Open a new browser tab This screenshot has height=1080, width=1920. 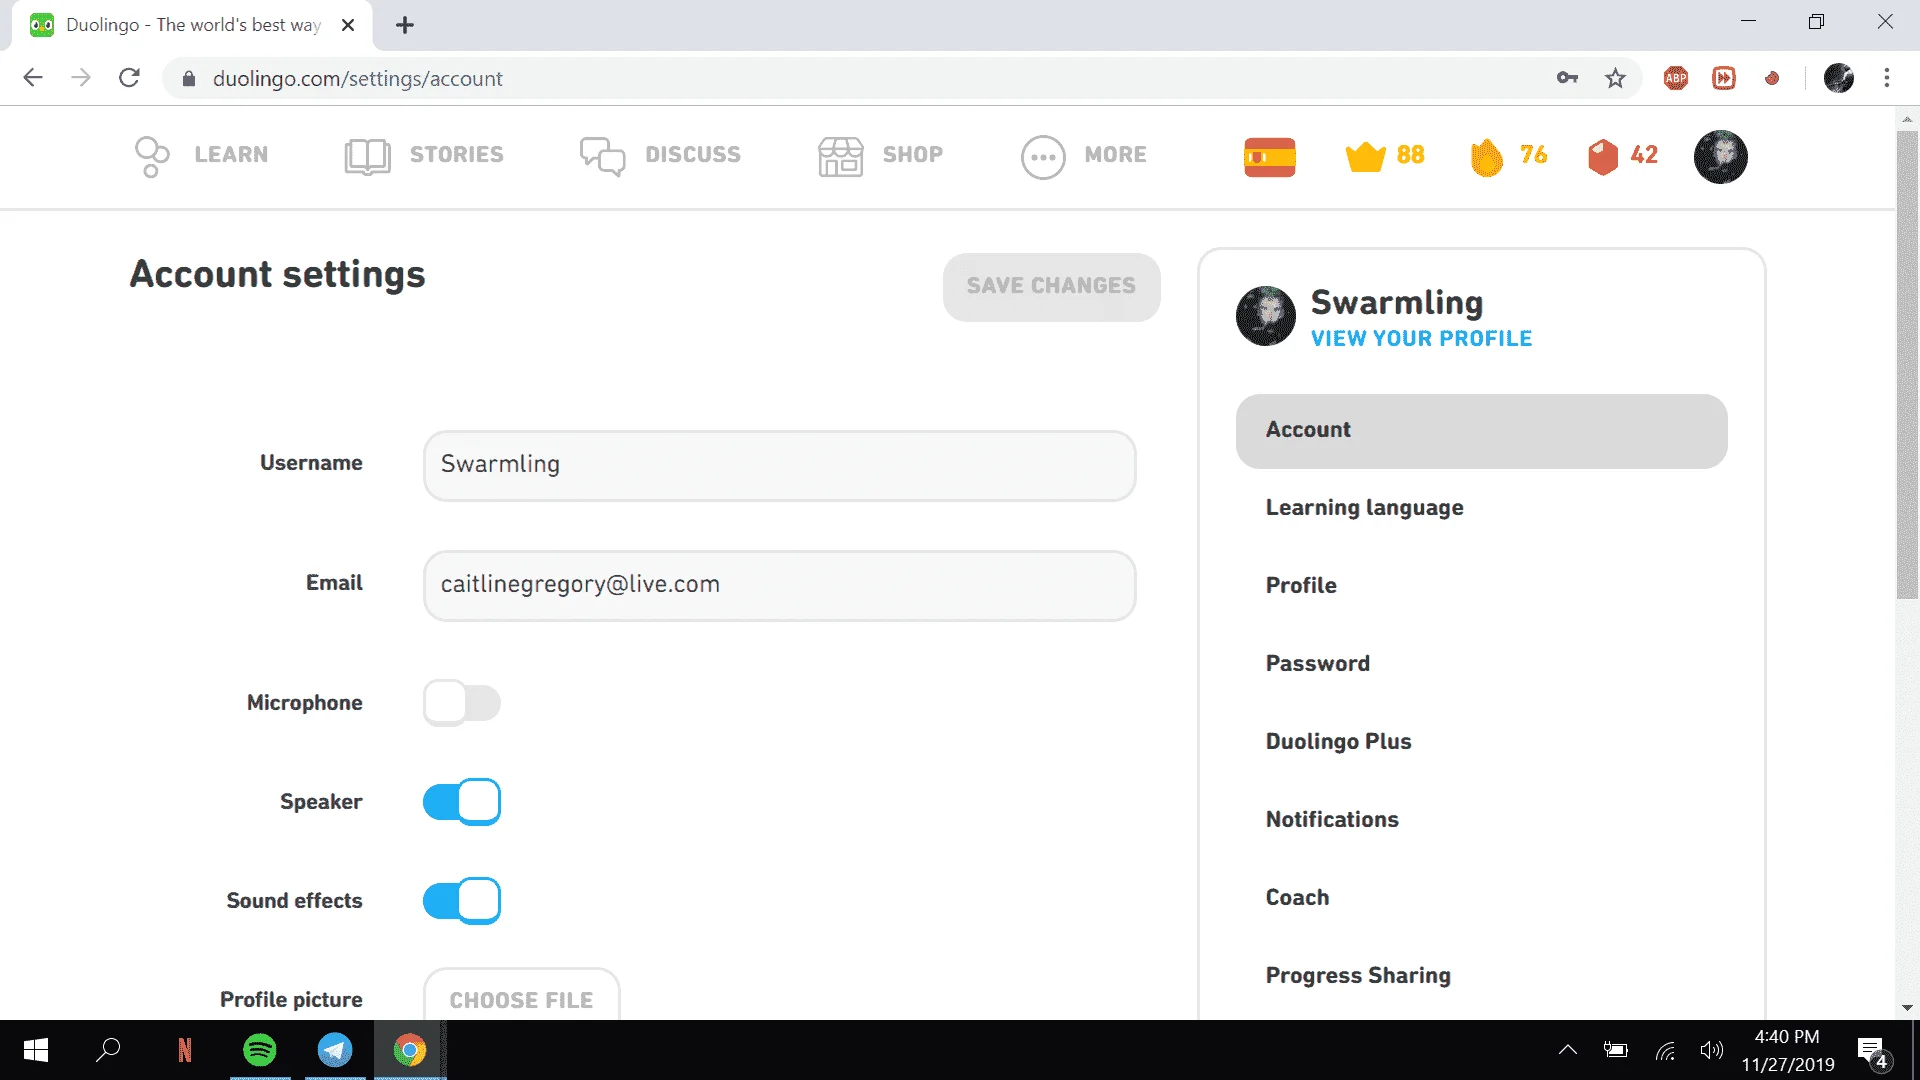405,25
